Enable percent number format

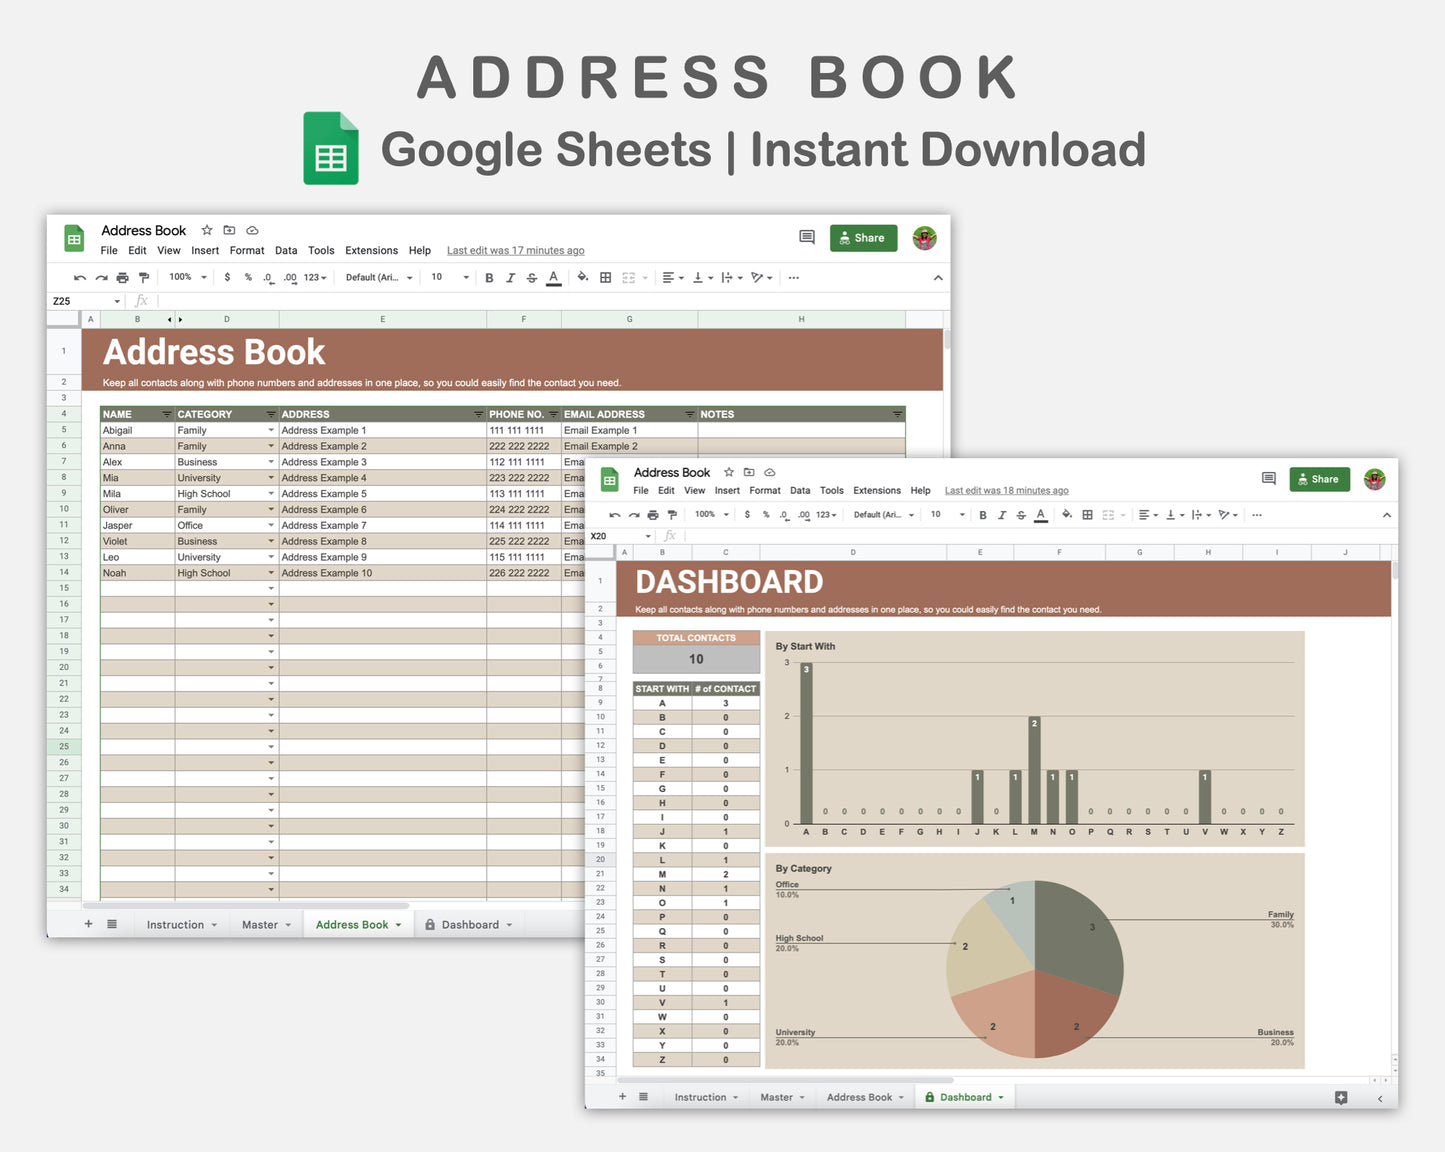246,277
